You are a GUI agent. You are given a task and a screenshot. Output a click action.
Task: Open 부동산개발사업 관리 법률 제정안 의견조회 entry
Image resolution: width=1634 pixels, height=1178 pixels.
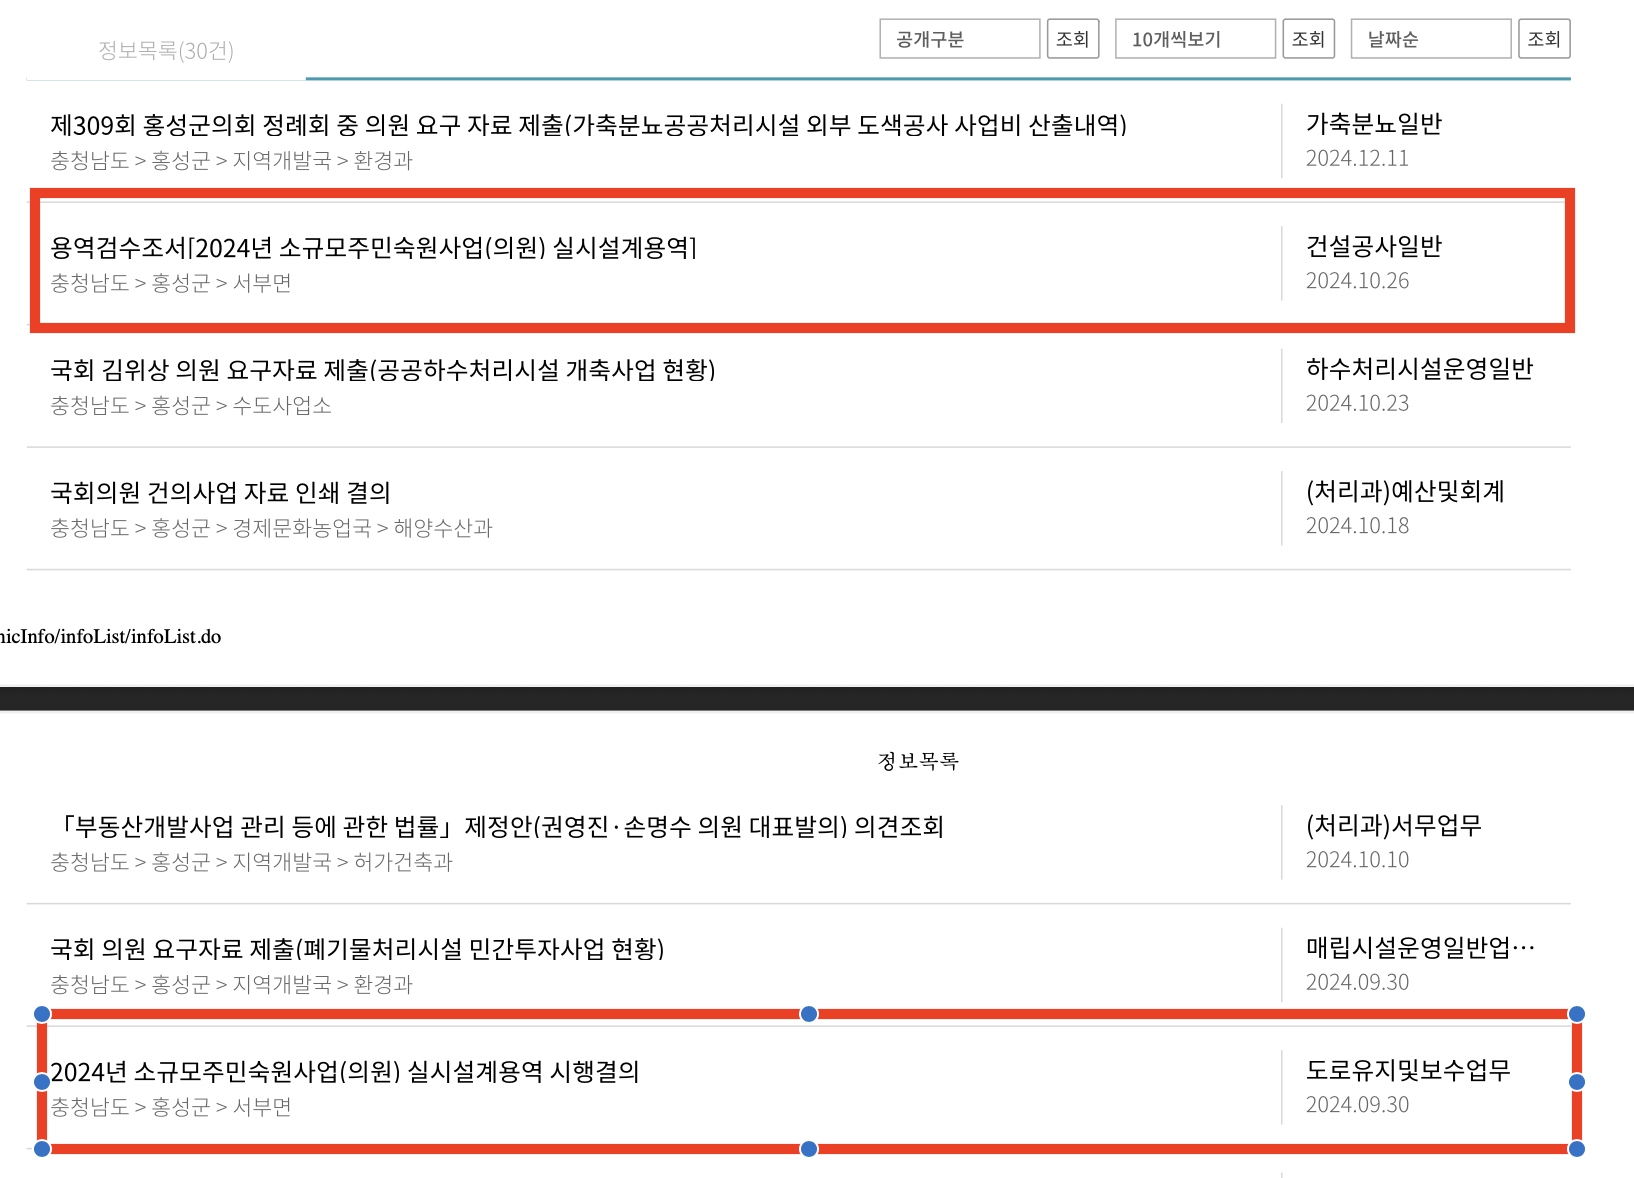tap(497, 826)
